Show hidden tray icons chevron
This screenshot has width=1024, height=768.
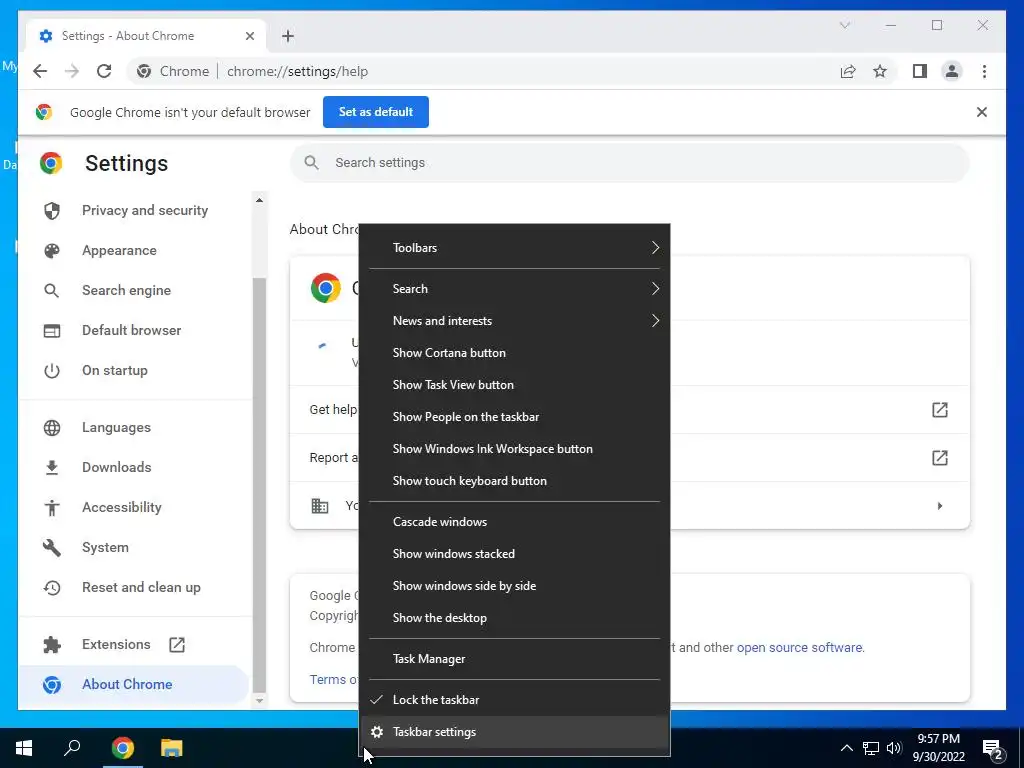pyautogui.click(x=846, y=748)
